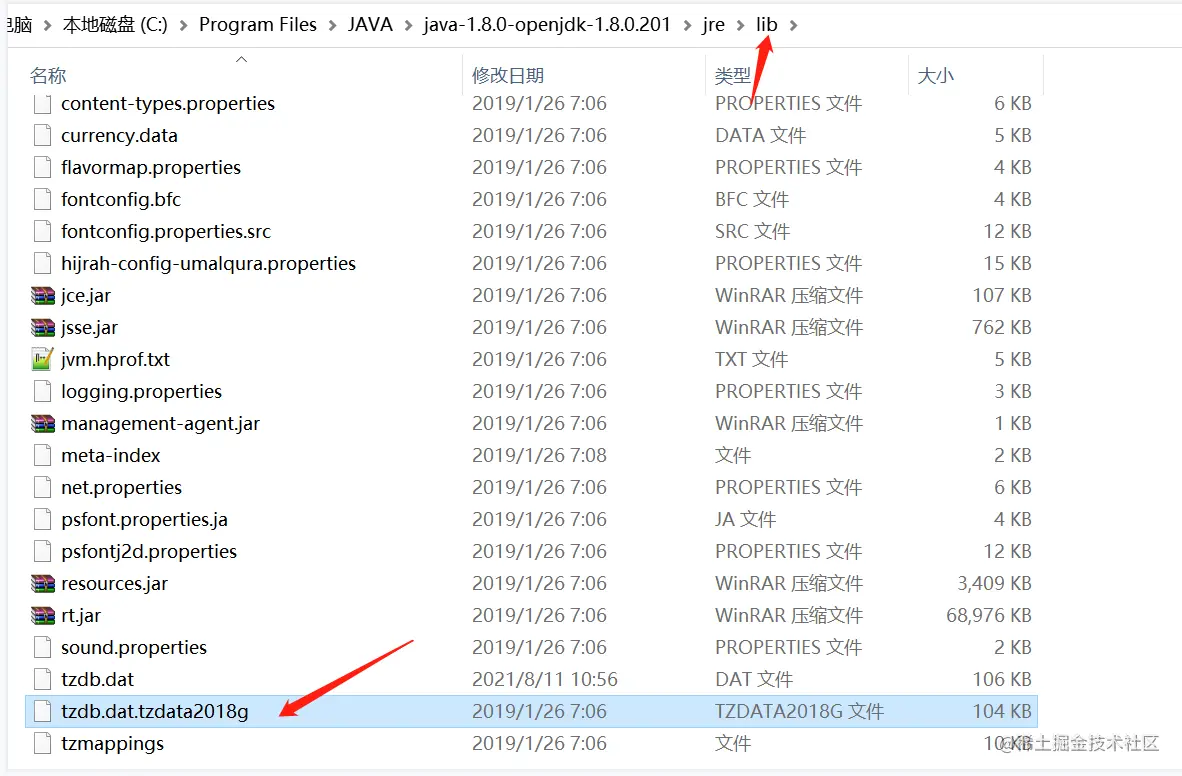
Task: Select file name tzmappings
Action: 112,744
